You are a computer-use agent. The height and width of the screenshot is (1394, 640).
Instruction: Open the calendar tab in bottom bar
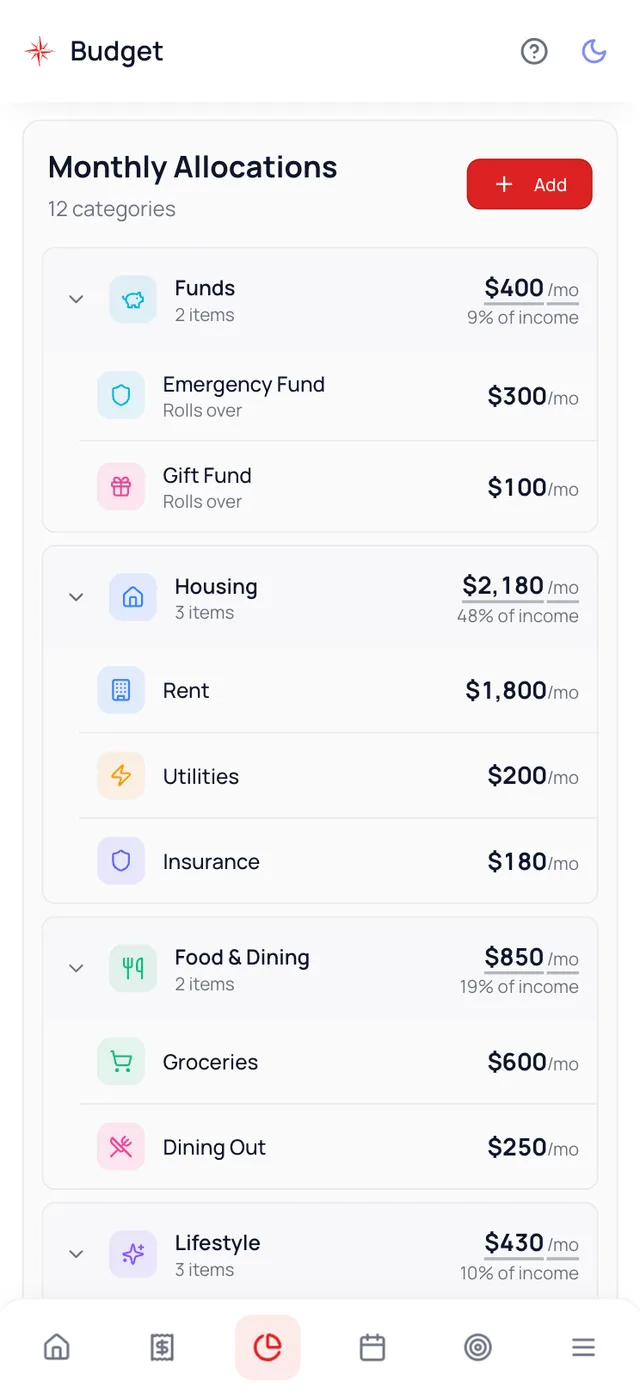[373, 1347]
